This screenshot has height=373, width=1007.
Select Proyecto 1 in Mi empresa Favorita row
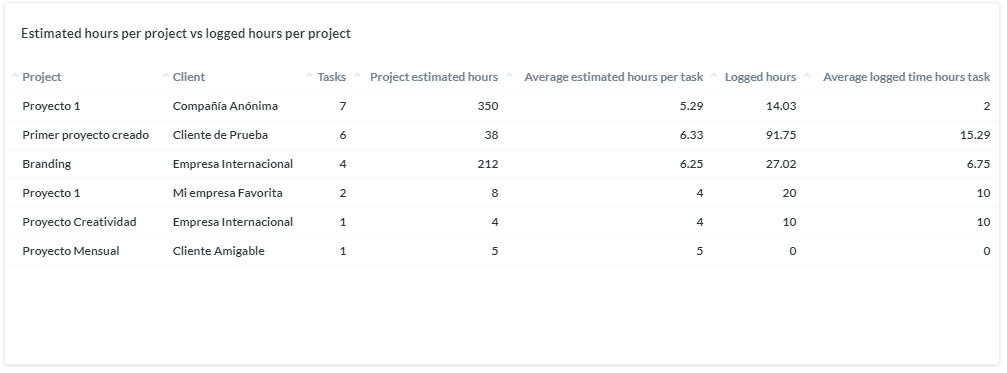(x=51, y=193)
